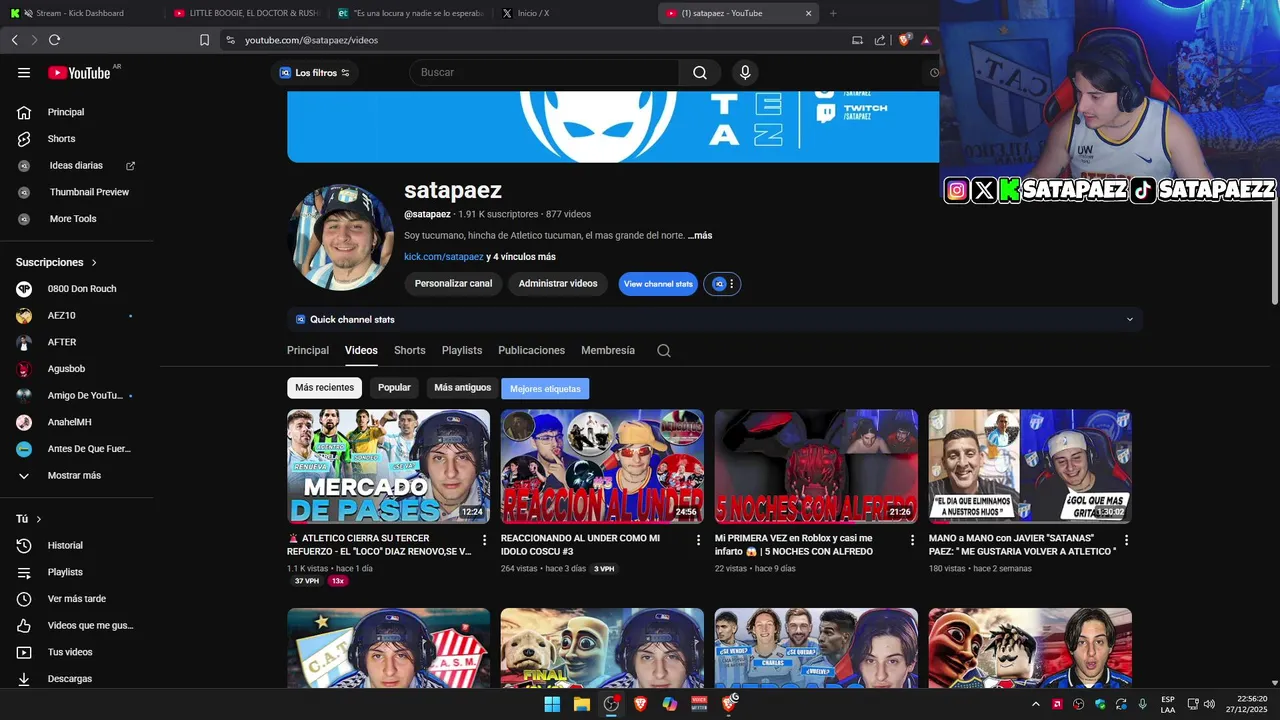
Task: Switch to the Principal channel tab
Action: [308, 351]
